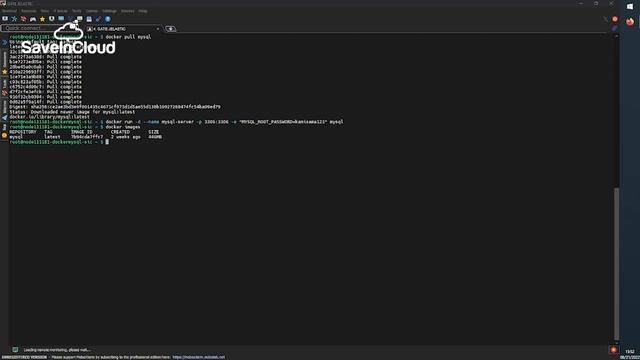
Task: Close the GATE JELASTIC tab
Action: click(158, 29)
